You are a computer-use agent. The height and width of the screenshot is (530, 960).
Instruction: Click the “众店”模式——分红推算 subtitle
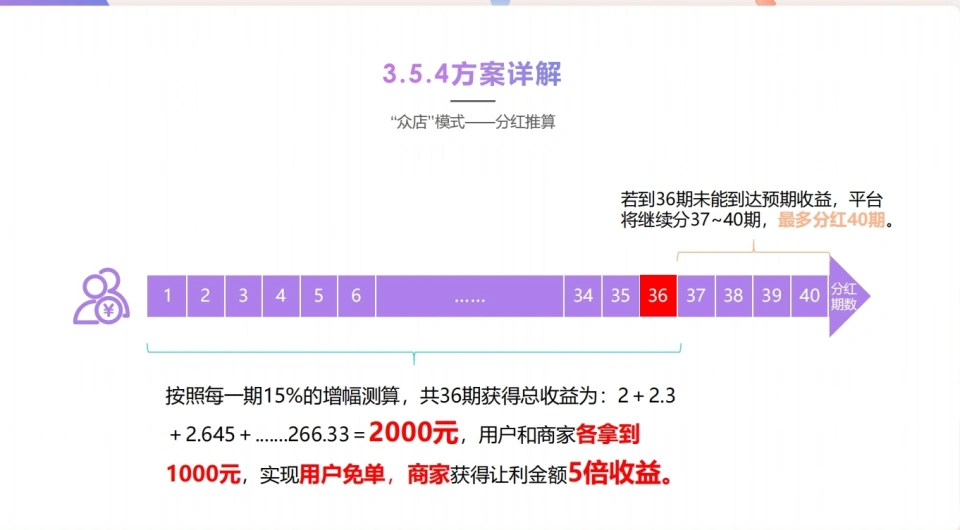[x=472, y=124]
